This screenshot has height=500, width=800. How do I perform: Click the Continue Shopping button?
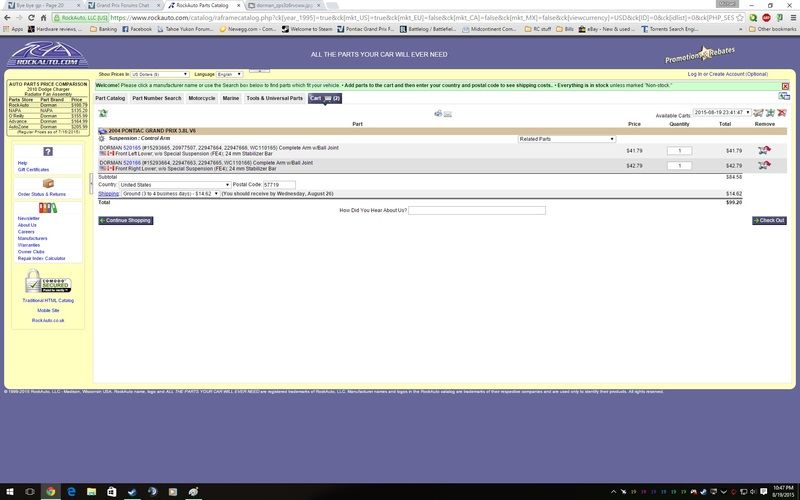click(126, 220)
